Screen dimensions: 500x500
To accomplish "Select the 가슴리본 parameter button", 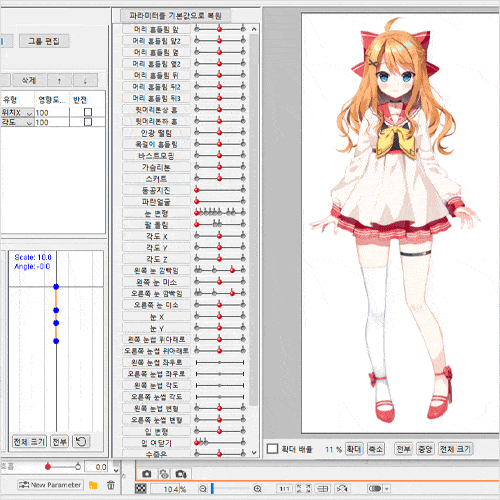I will (156, 167).
